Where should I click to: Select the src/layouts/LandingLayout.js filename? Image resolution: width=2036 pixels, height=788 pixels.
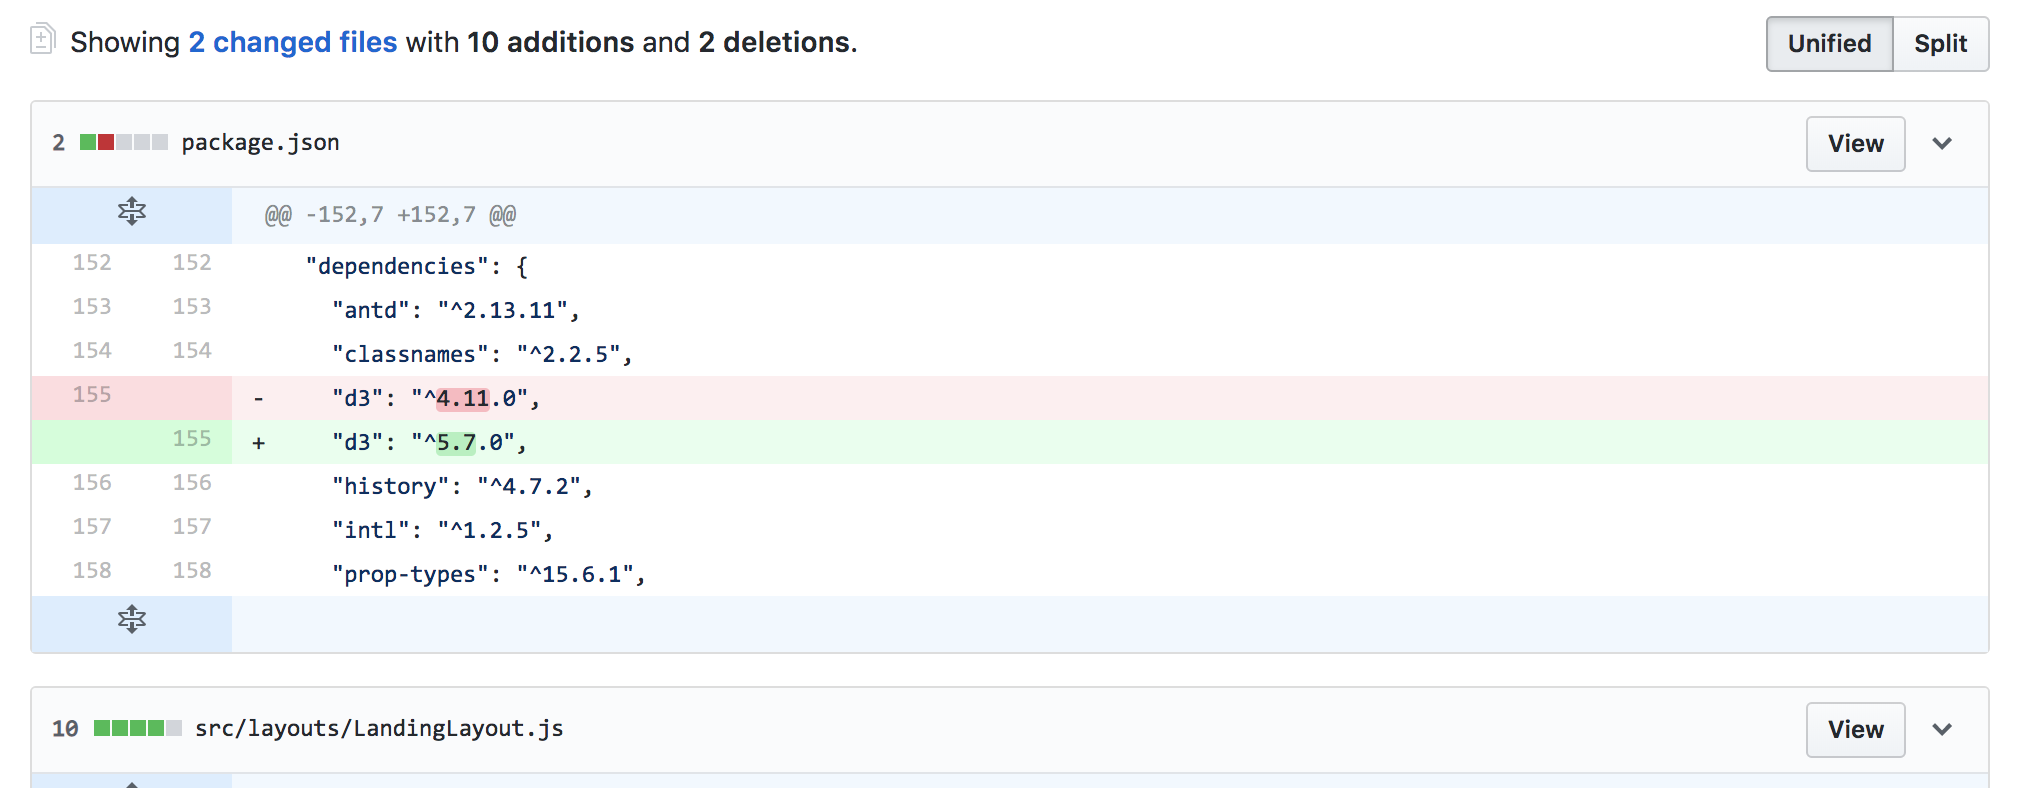coord(379,729)
